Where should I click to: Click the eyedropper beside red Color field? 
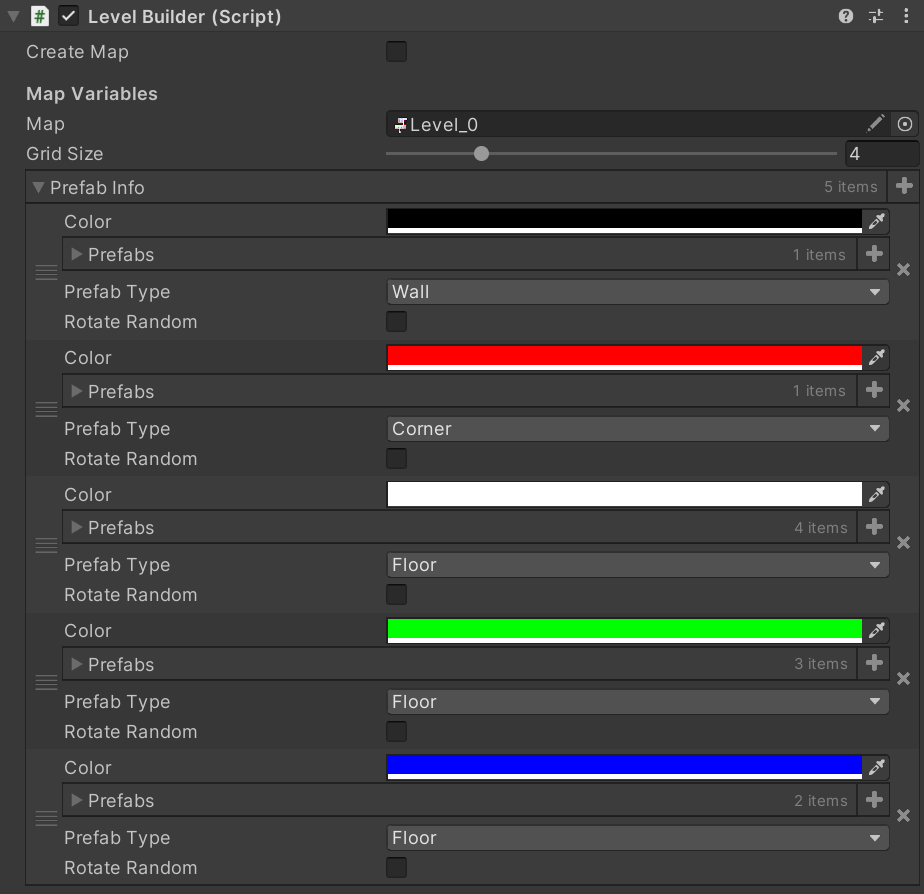pyautogui.click(x=877, y=357)
